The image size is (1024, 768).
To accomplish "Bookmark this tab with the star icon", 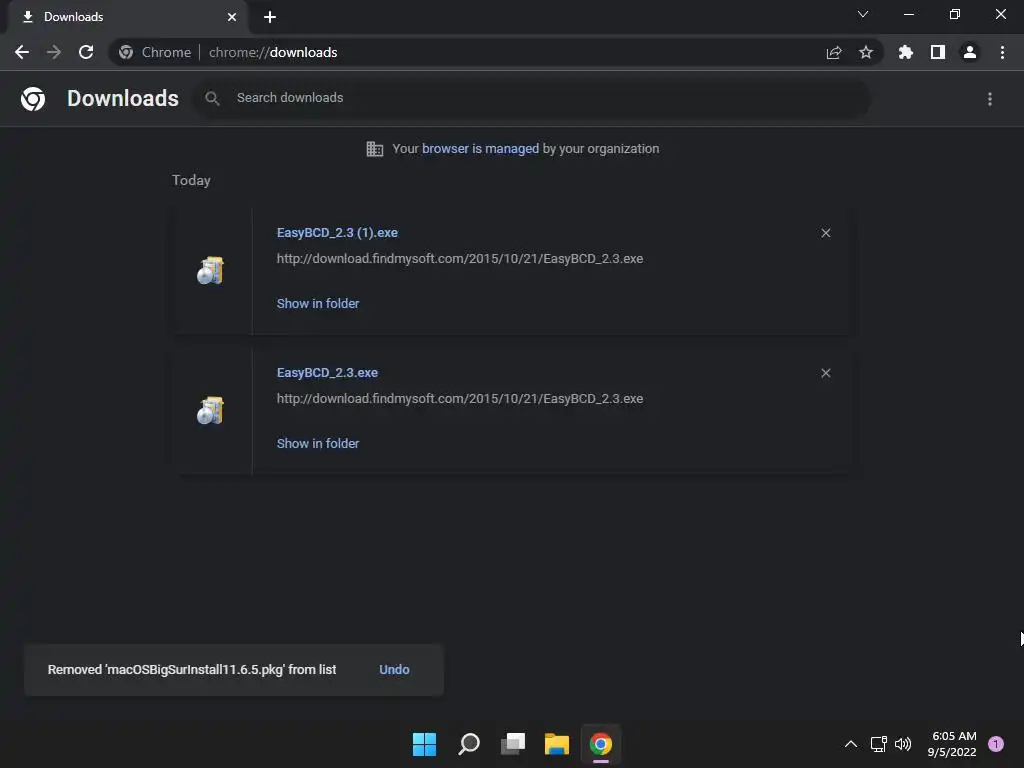I will coord(866,52).
